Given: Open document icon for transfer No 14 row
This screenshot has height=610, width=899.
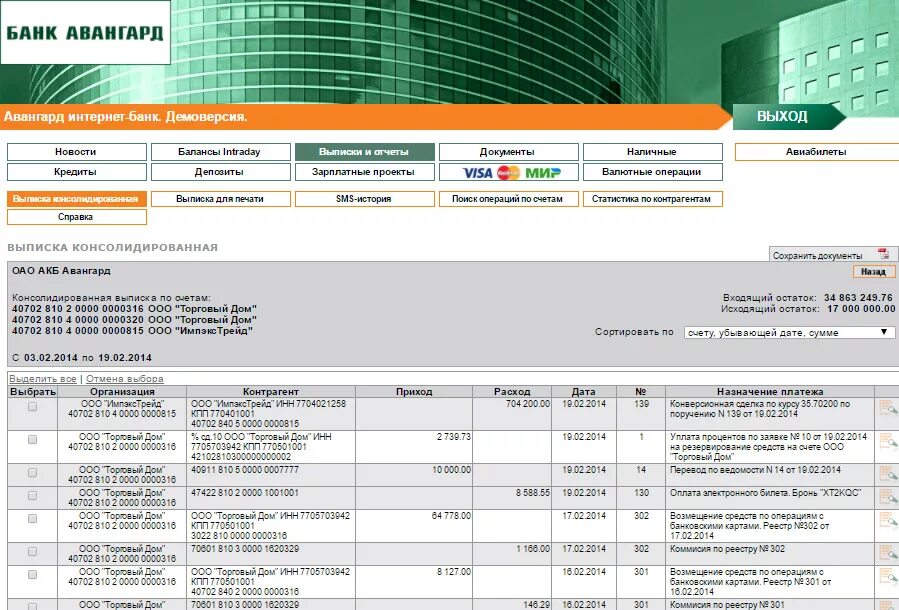Looking at the screenshot, I should [888, 474].
